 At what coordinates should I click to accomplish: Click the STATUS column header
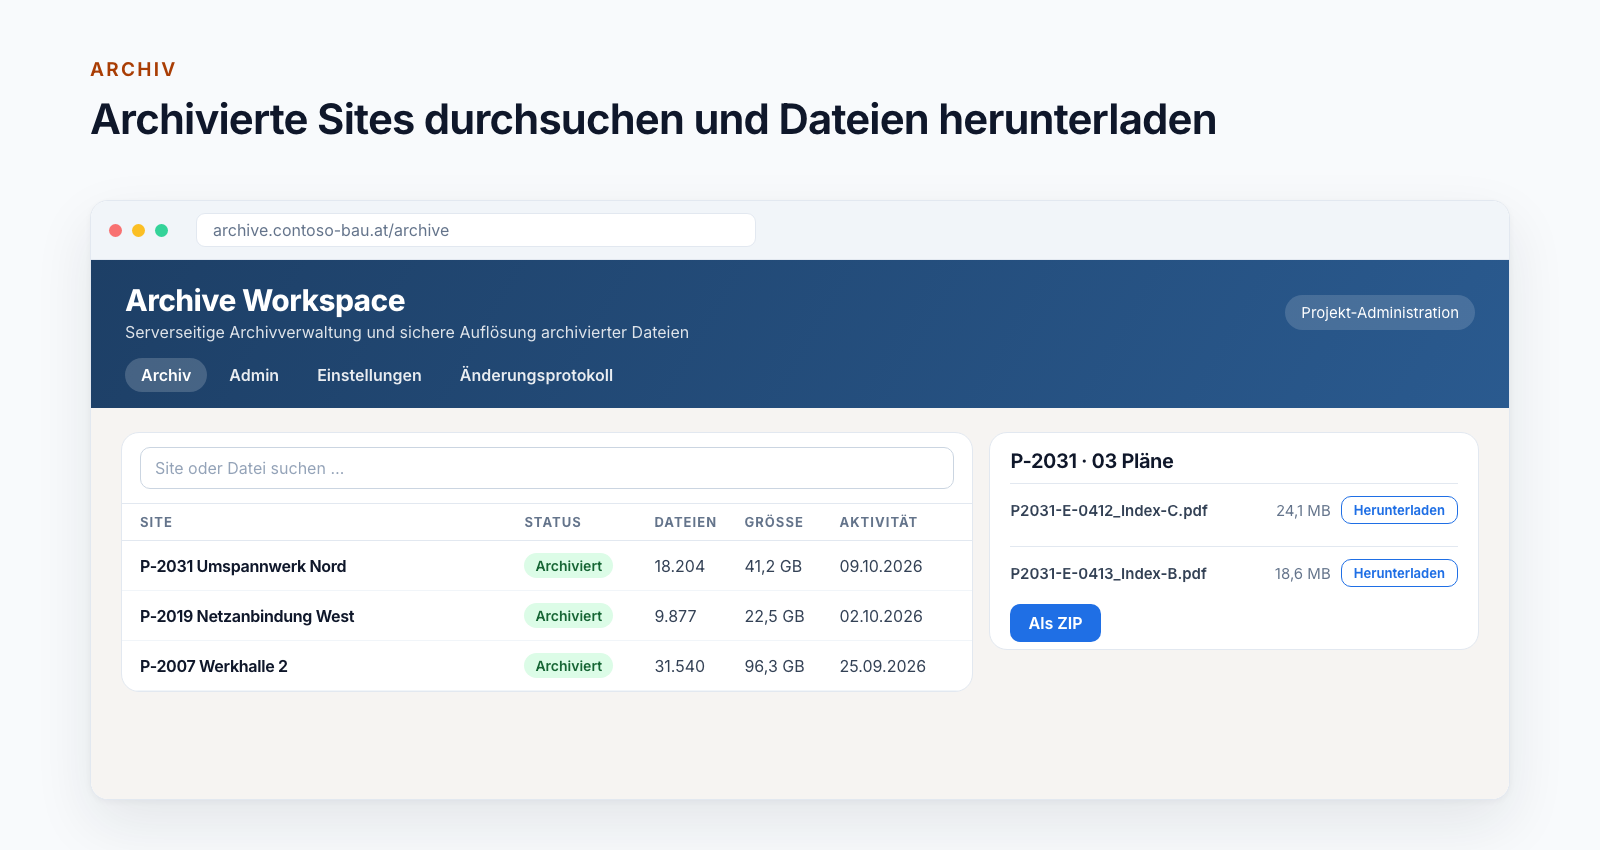553,522
